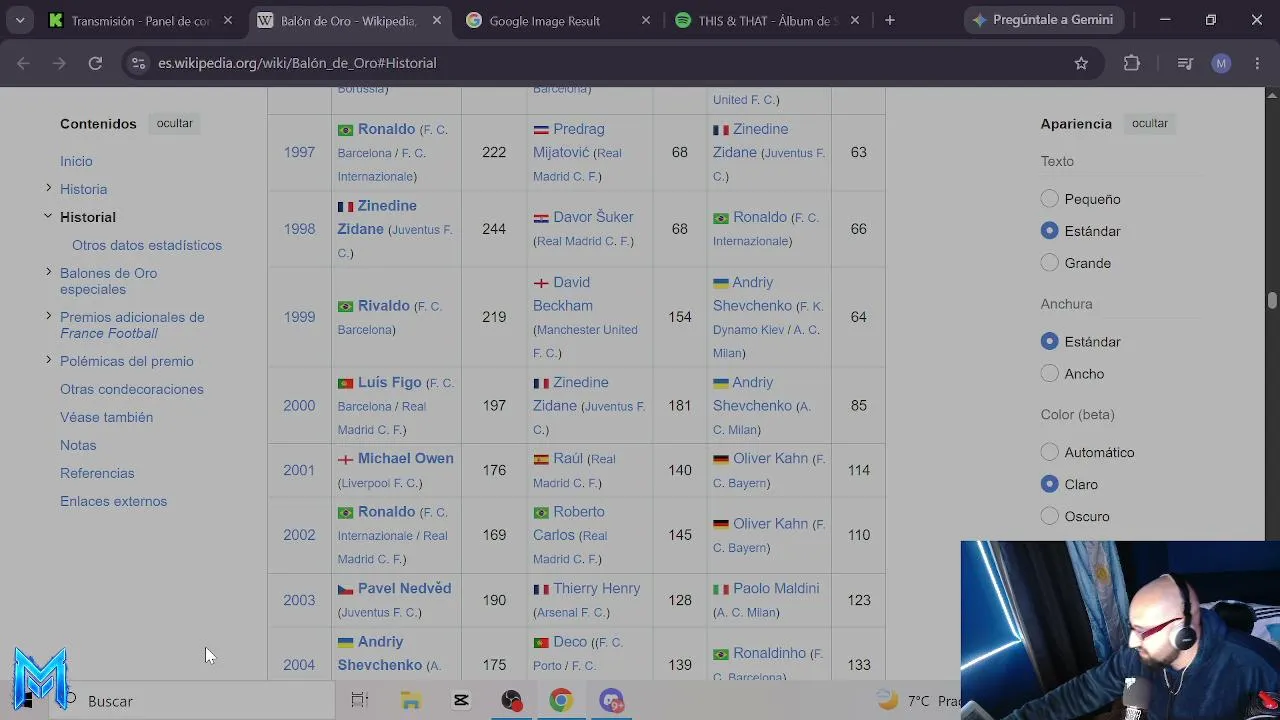View site information icon in address bar

pyautogui.click(x=137, y=63)
